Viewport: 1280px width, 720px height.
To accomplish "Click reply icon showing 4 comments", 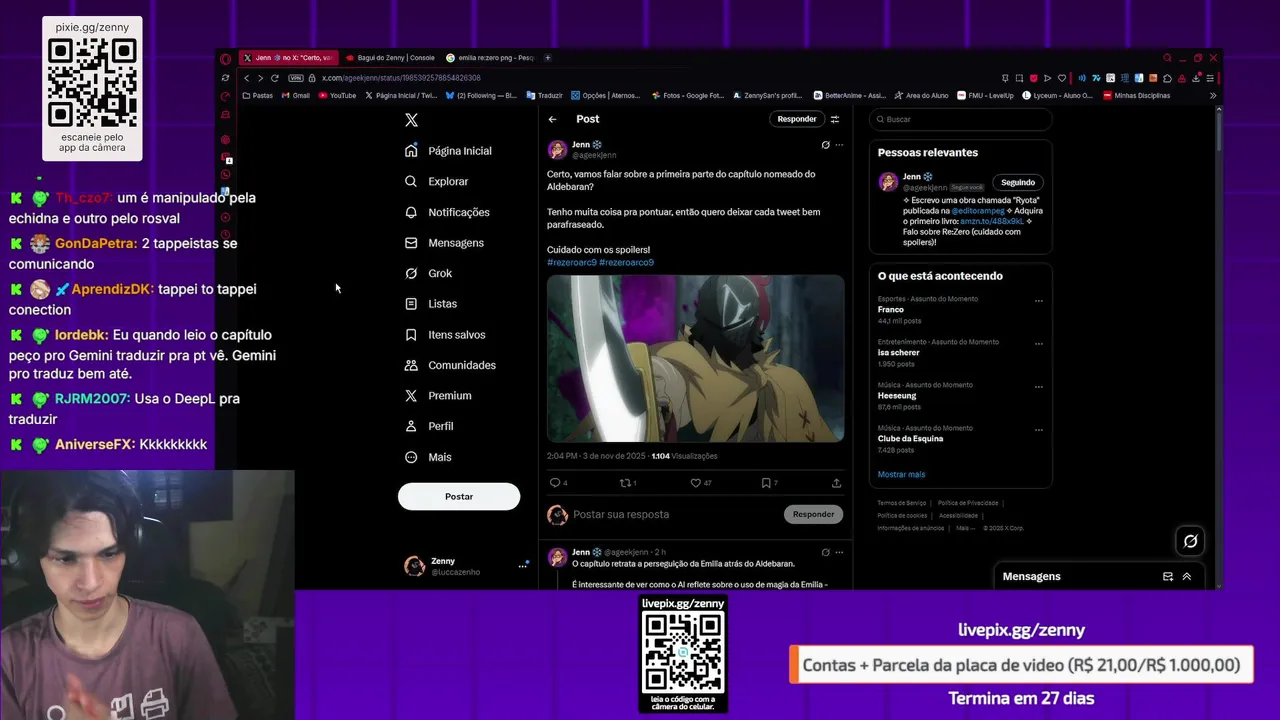I will (559, 483).
